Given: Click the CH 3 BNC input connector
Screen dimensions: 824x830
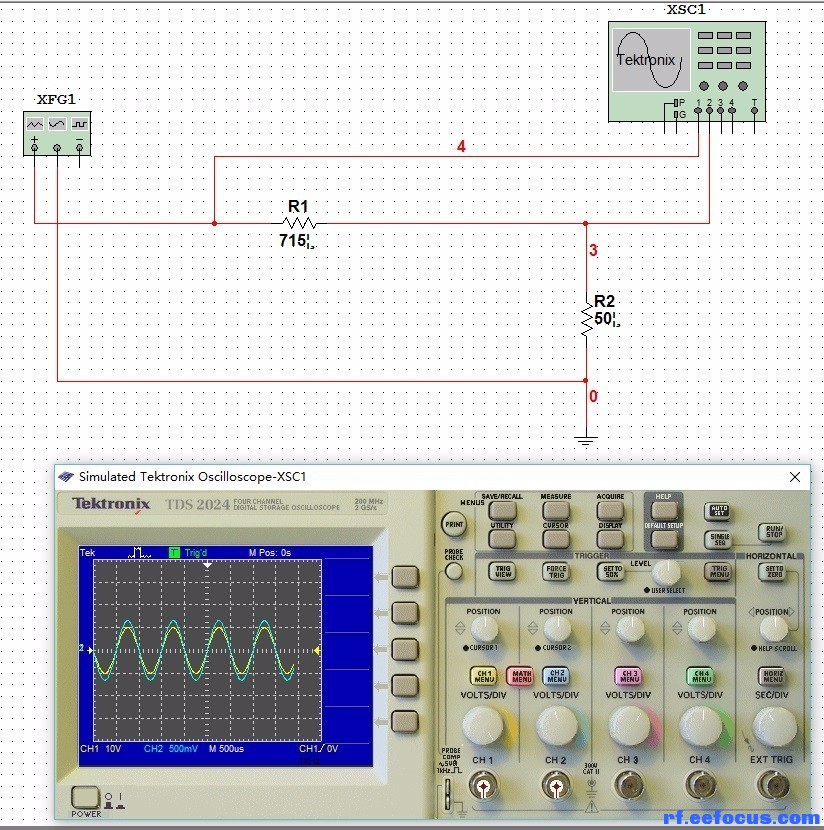Looking at the screenshot, I should coord(628,786).
